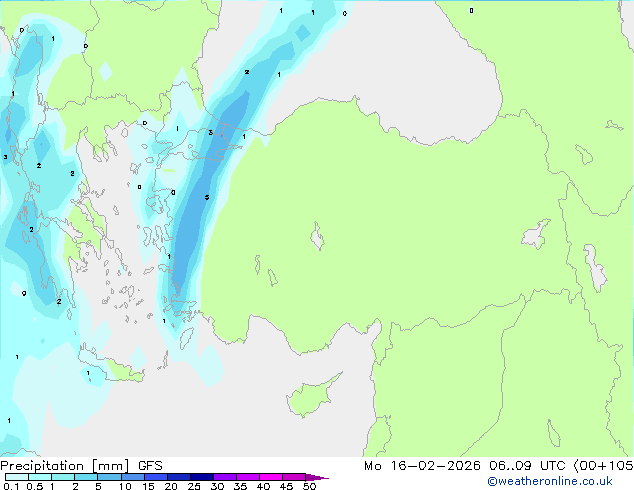Click the 2–5 mm legend color box

point(86,477)
